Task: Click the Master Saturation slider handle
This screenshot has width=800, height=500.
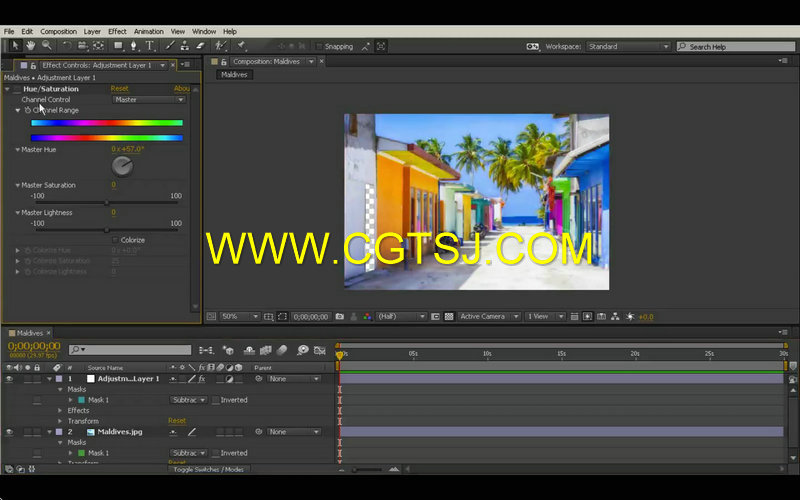Action: pyautogui.click(x=107, y=203)
